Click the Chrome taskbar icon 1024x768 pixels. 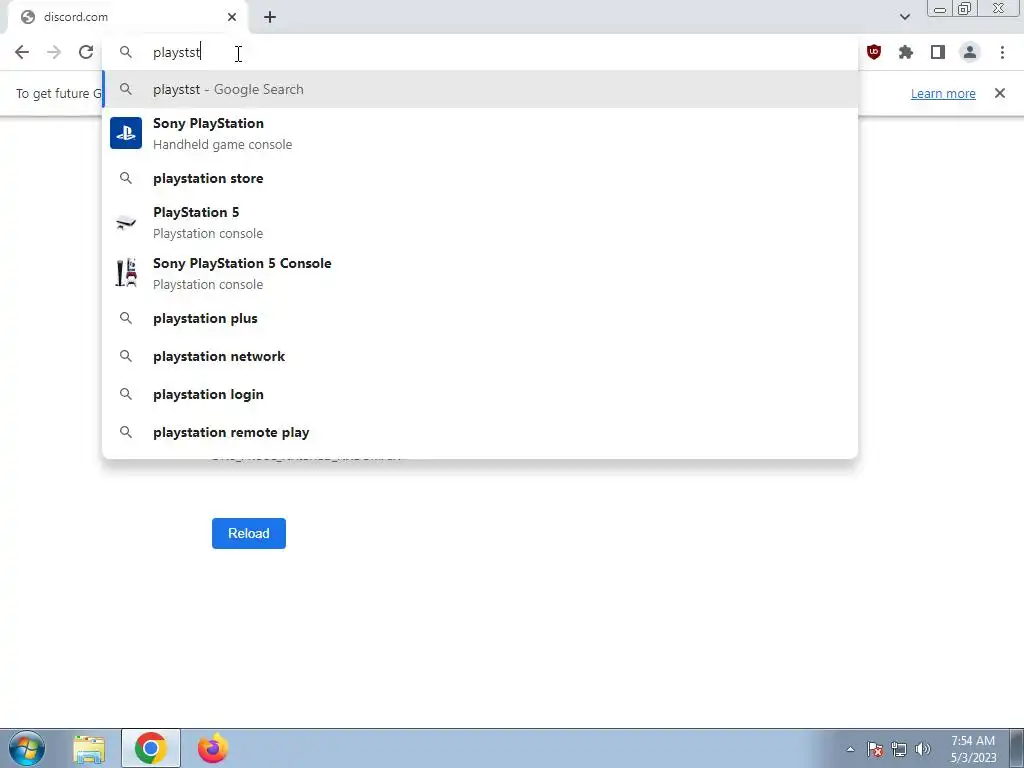(151, 748)
